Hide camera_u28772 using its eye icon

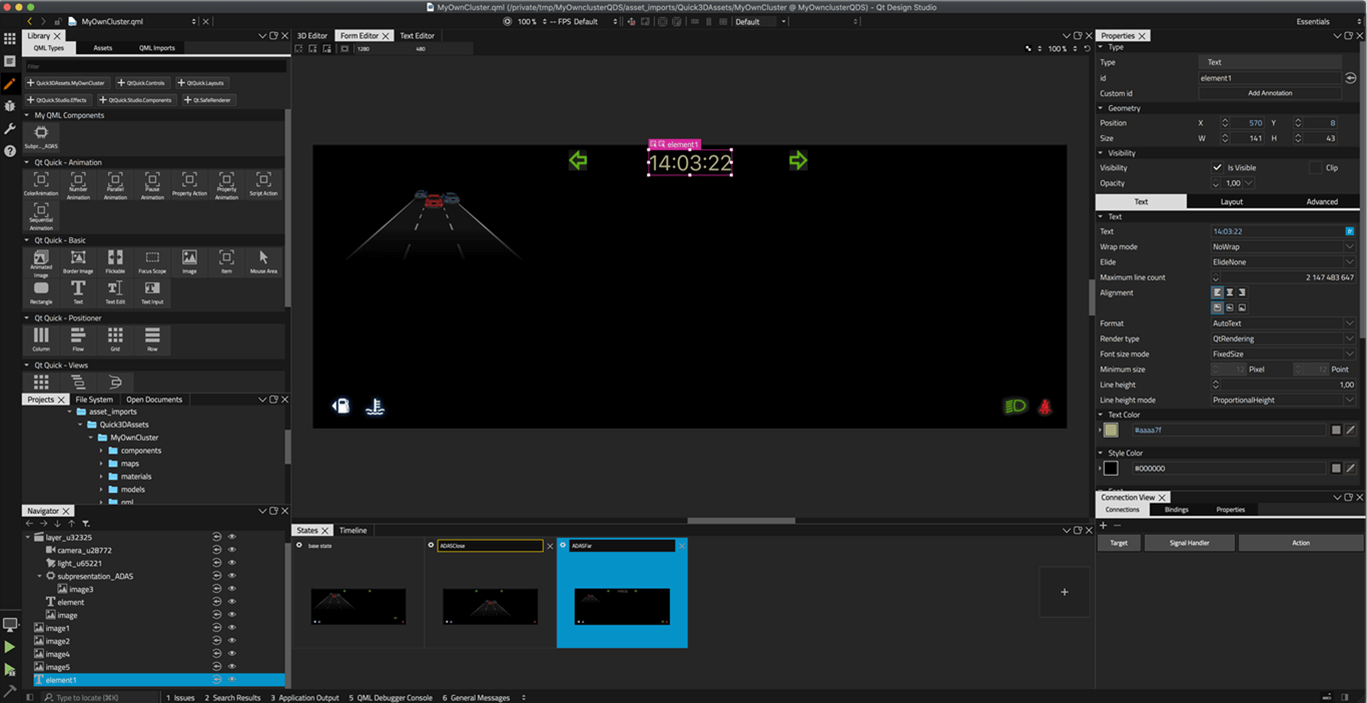(x=232, y=550)
